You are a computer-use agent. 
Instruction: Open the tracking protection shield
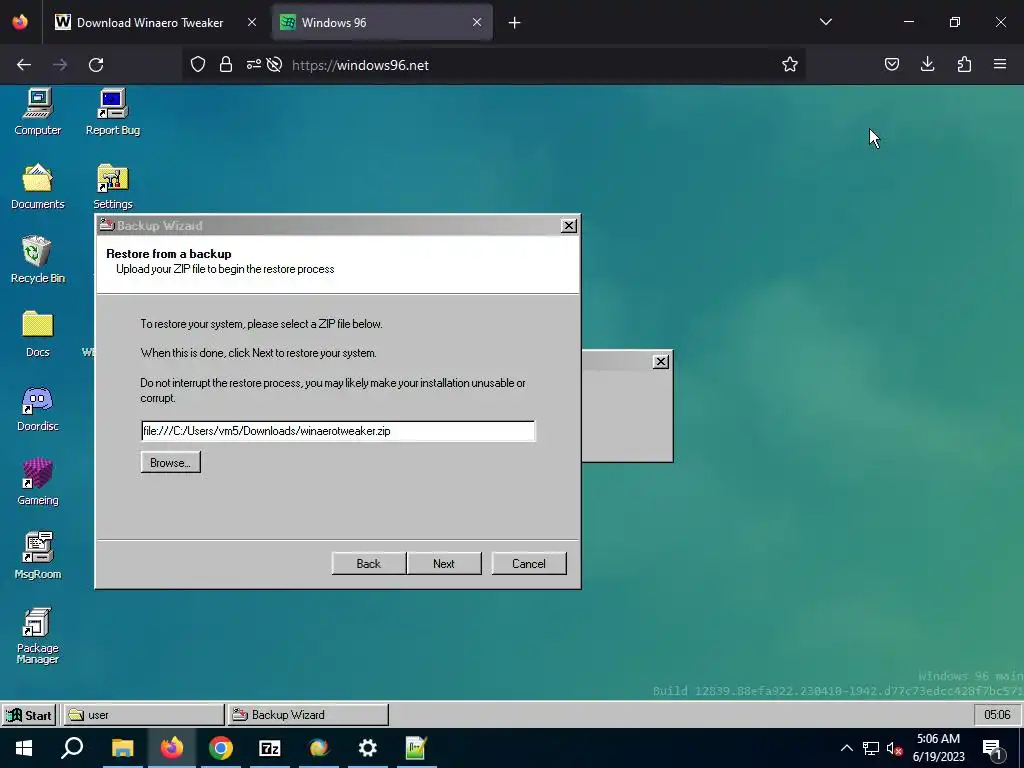(x=198, y=64)
